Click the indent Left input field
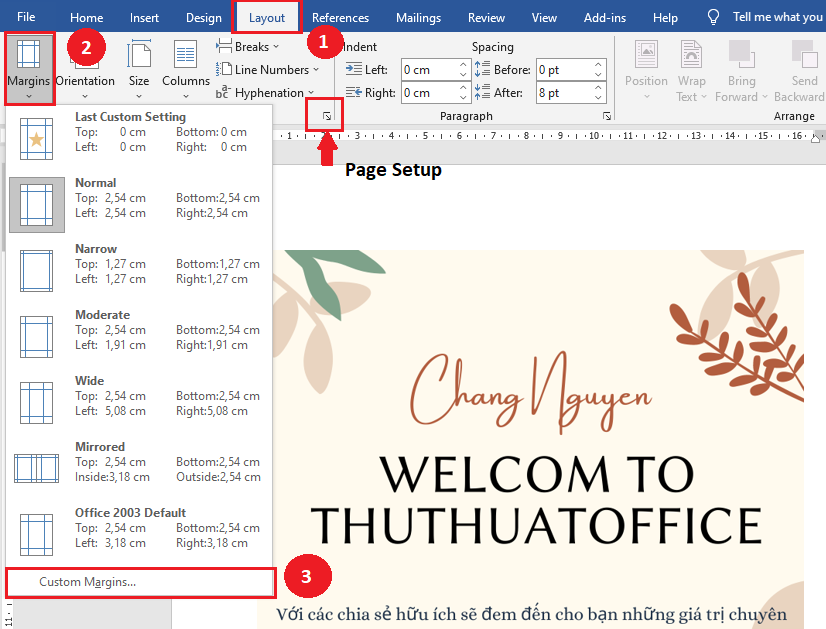The width and height of the screenshot is (826, 629). [x=430, y=69]
